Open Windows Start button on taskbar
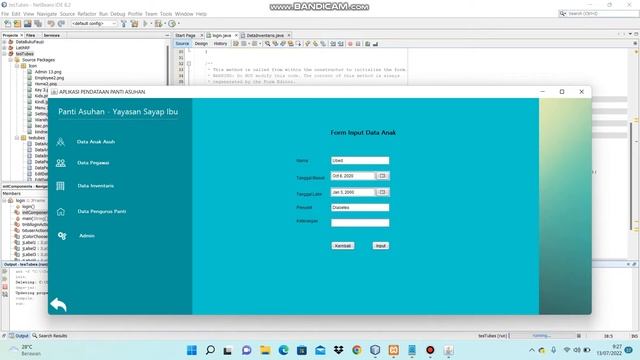This screenshot has height=360, width=640. tap(192, 350)
